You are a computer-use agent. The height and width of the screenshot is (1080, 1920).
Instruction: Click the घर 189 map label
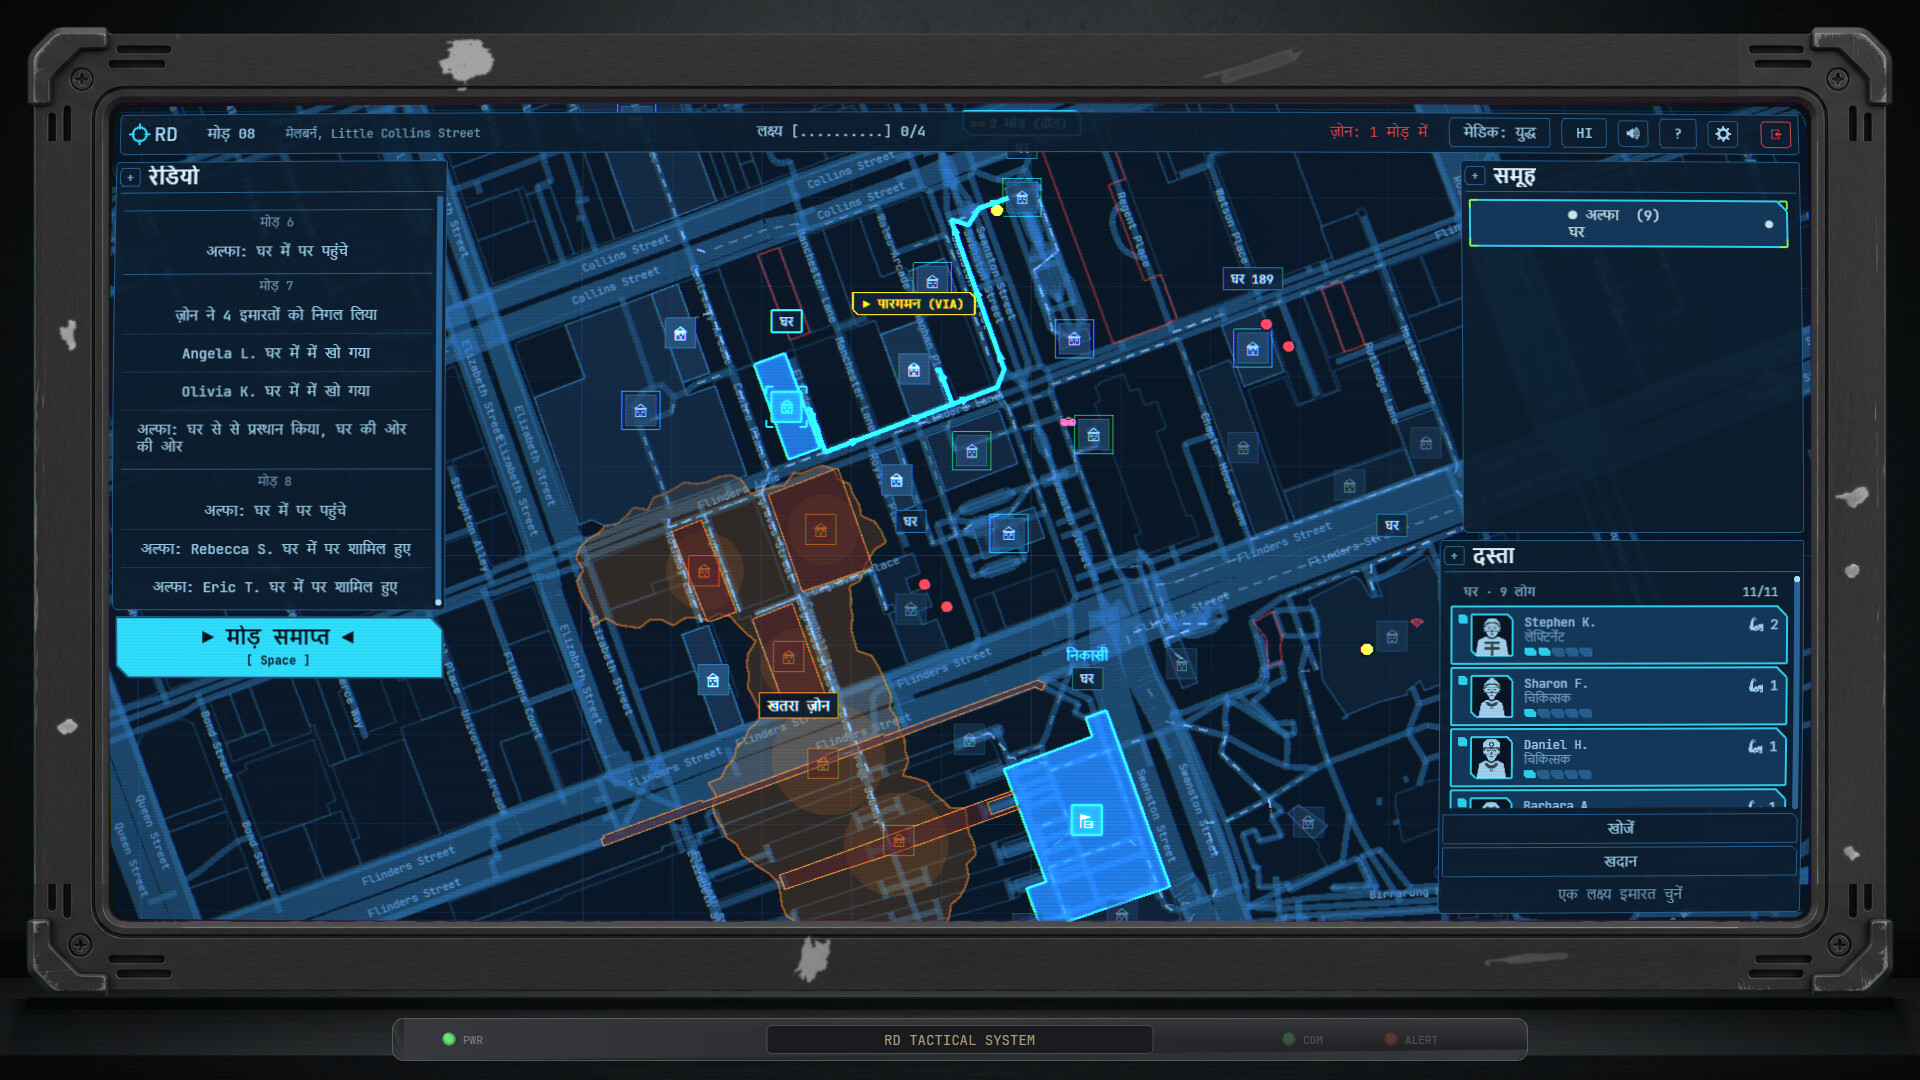1252,279
